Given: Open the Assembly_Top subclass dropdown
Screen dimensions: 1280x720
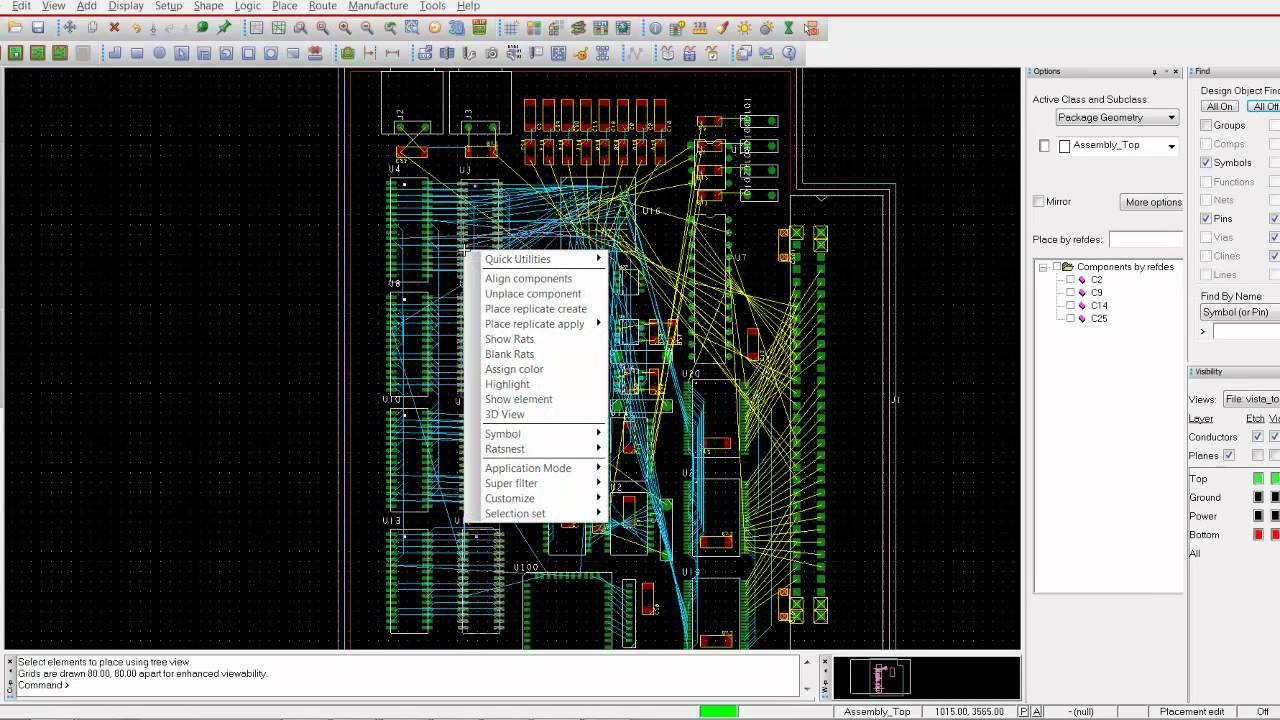Looking at the screenshot, I should [x=1116, y=145].
